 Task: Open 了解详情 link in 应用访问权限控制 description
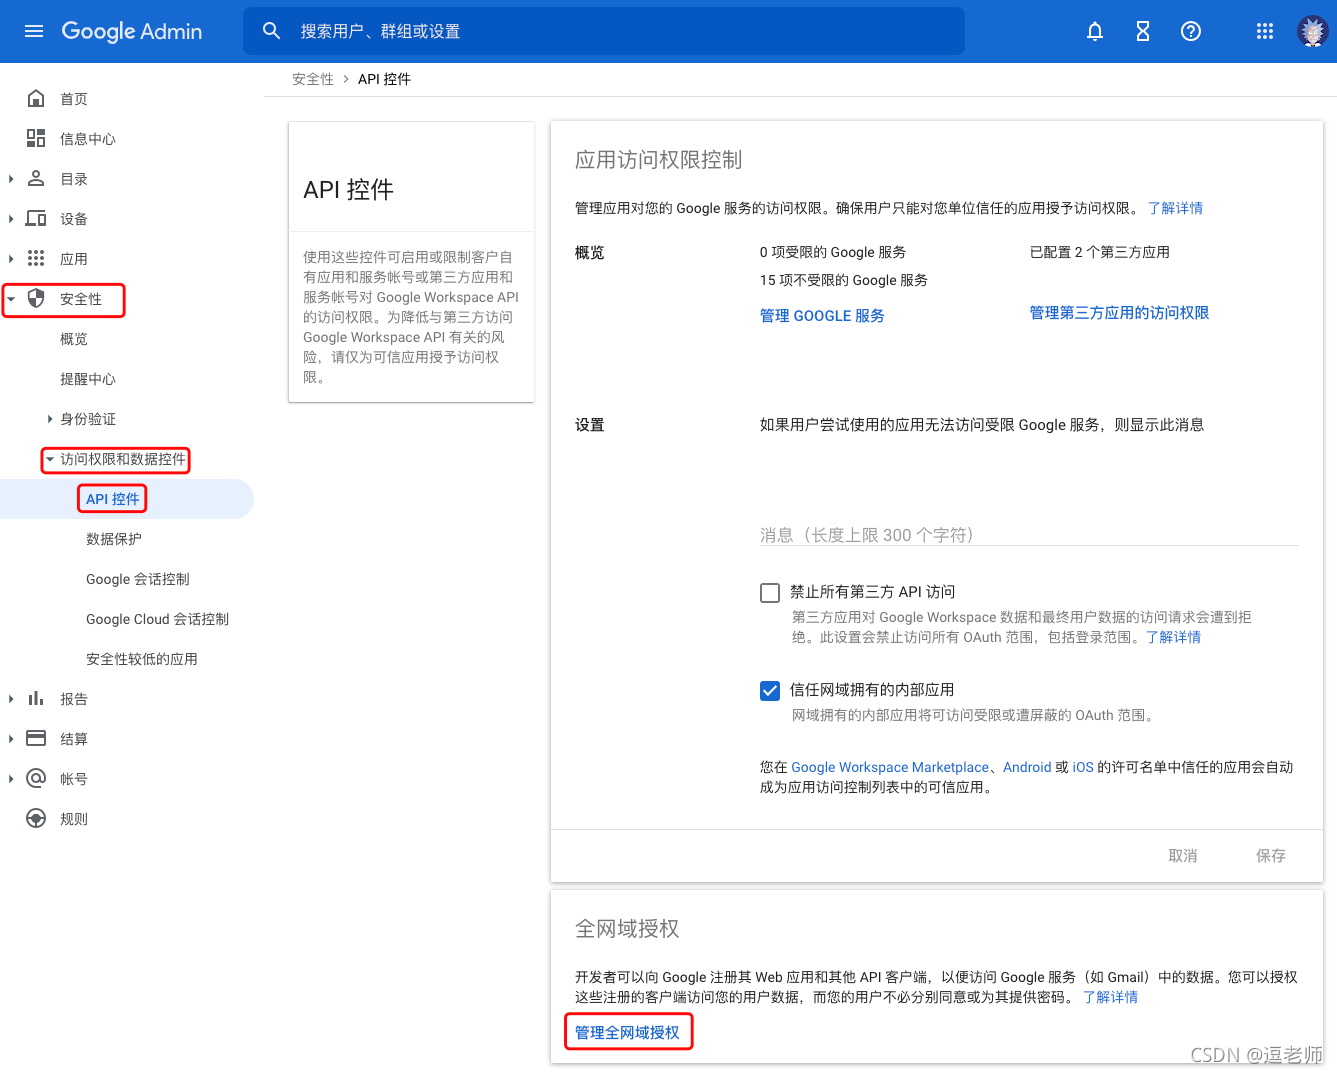1175,208
